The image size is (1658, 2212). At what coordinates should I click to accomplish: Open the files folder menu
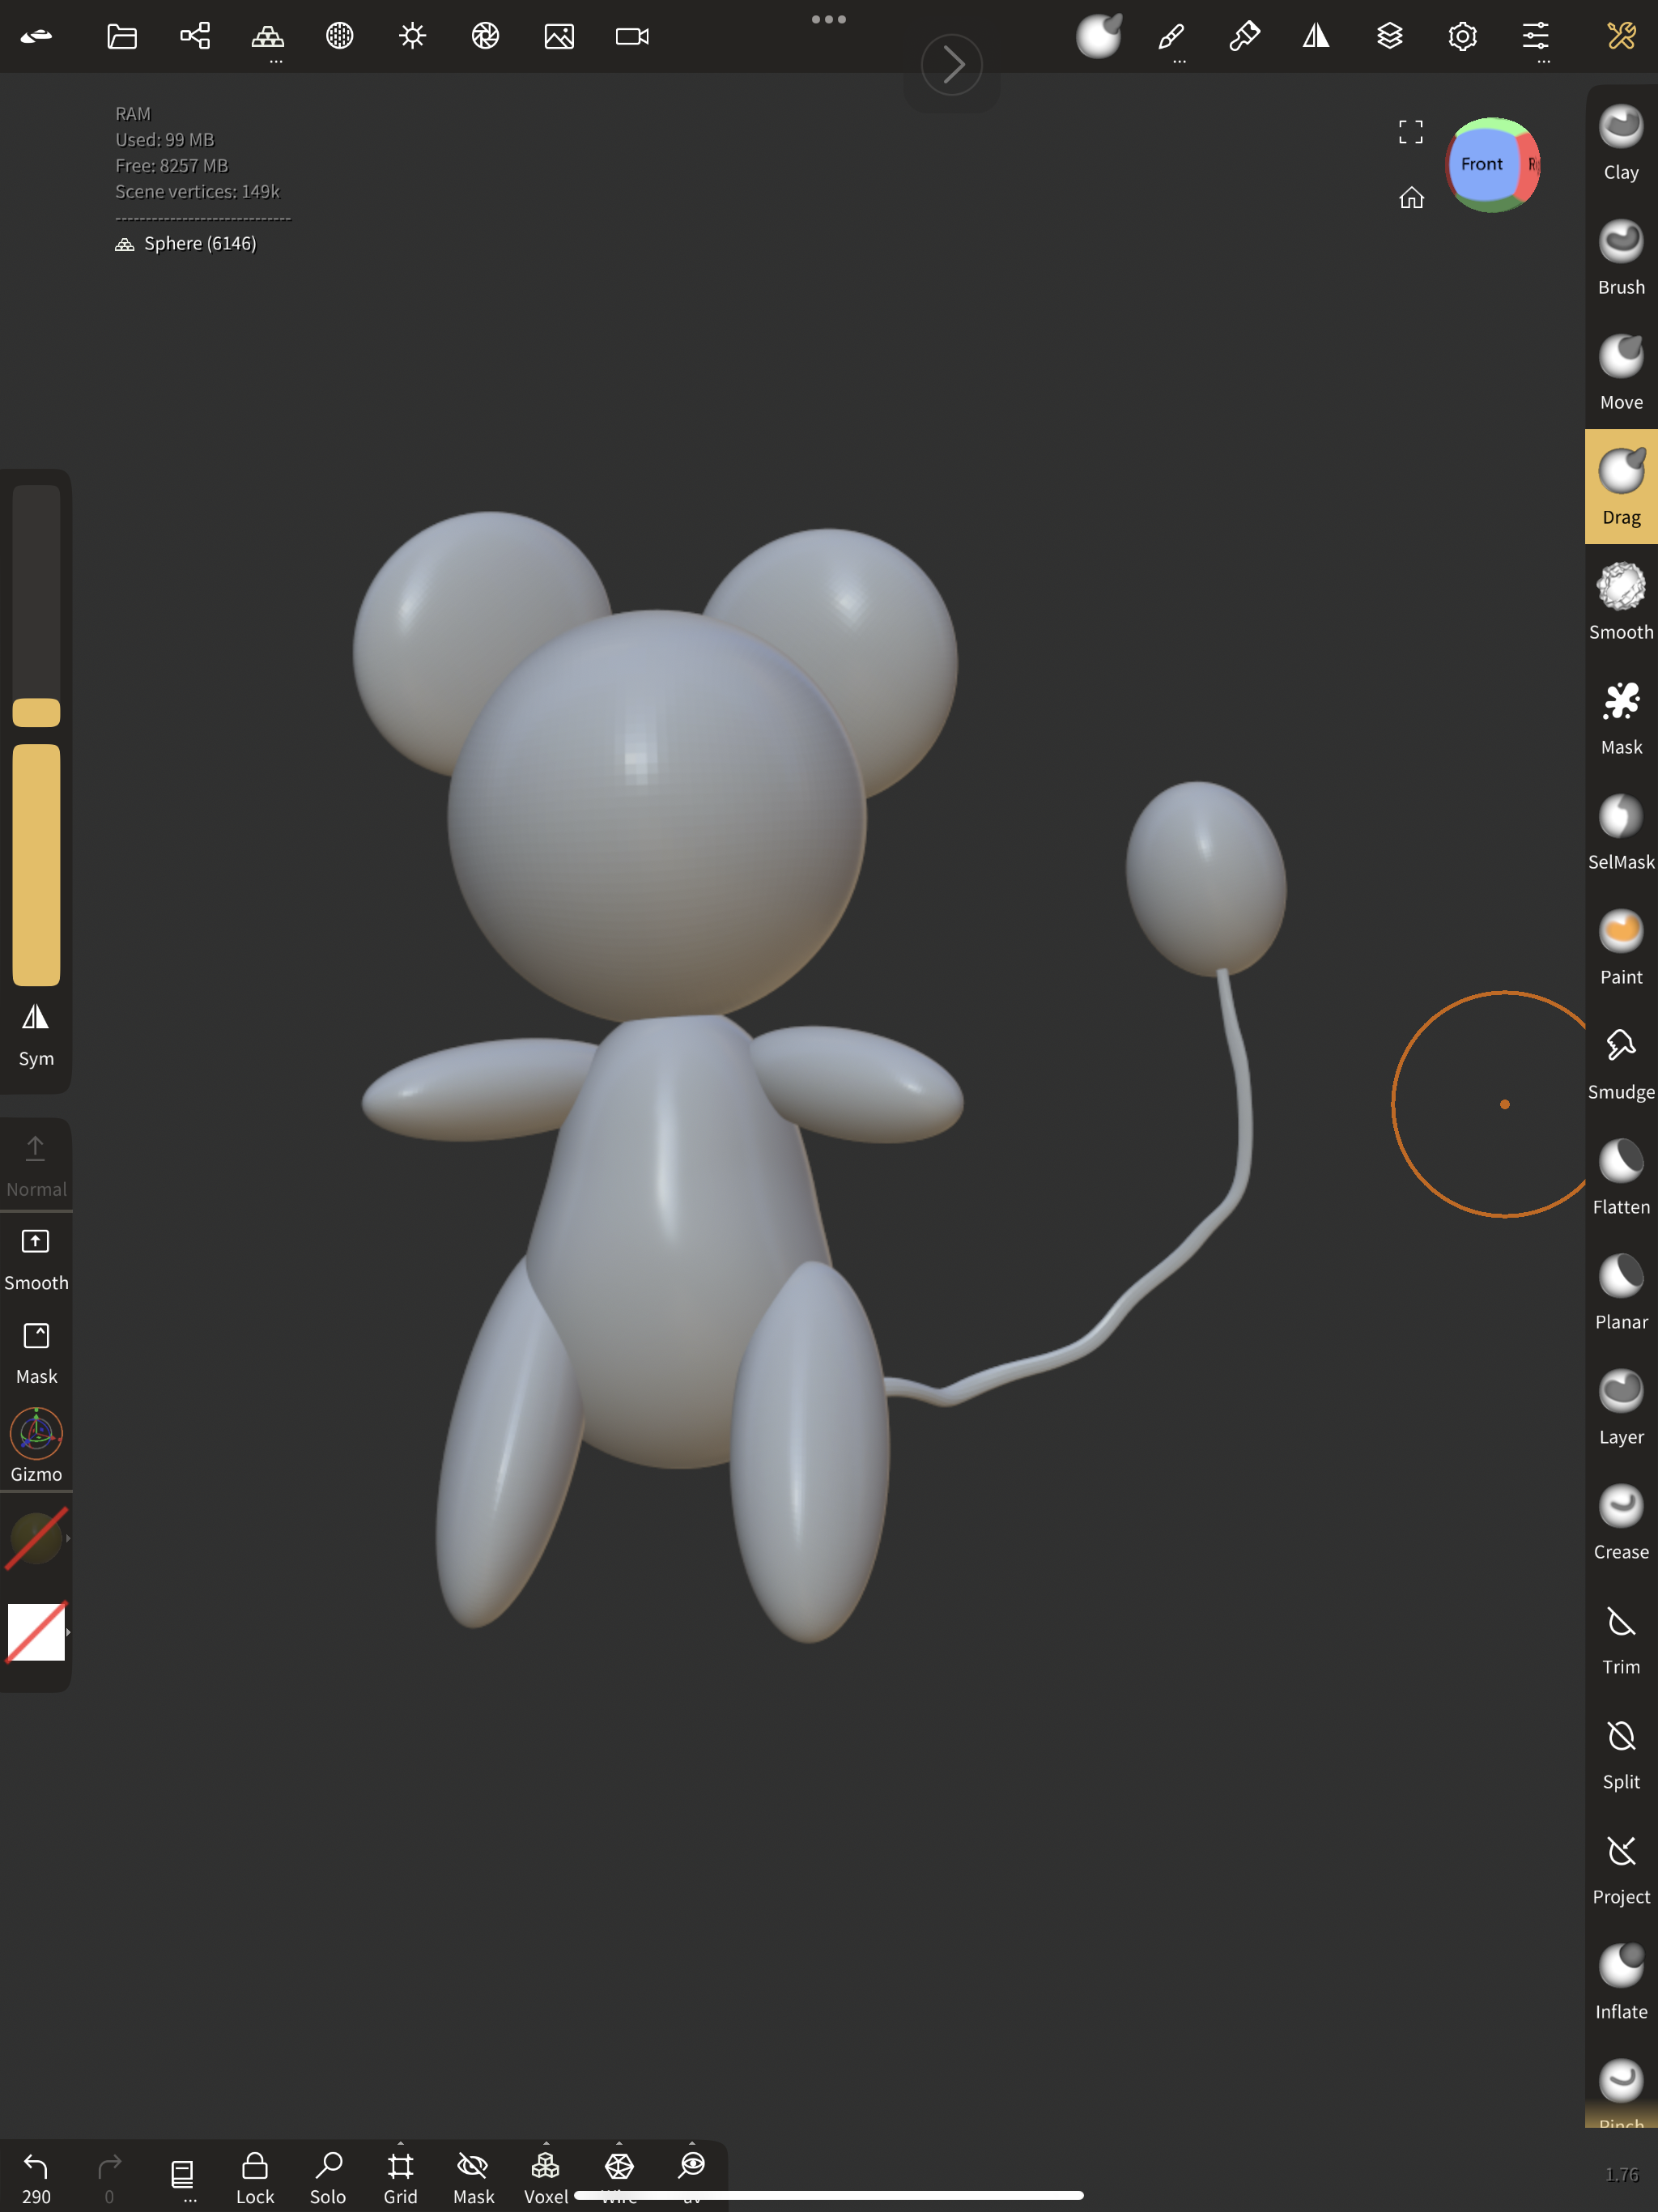pos(122,37)
